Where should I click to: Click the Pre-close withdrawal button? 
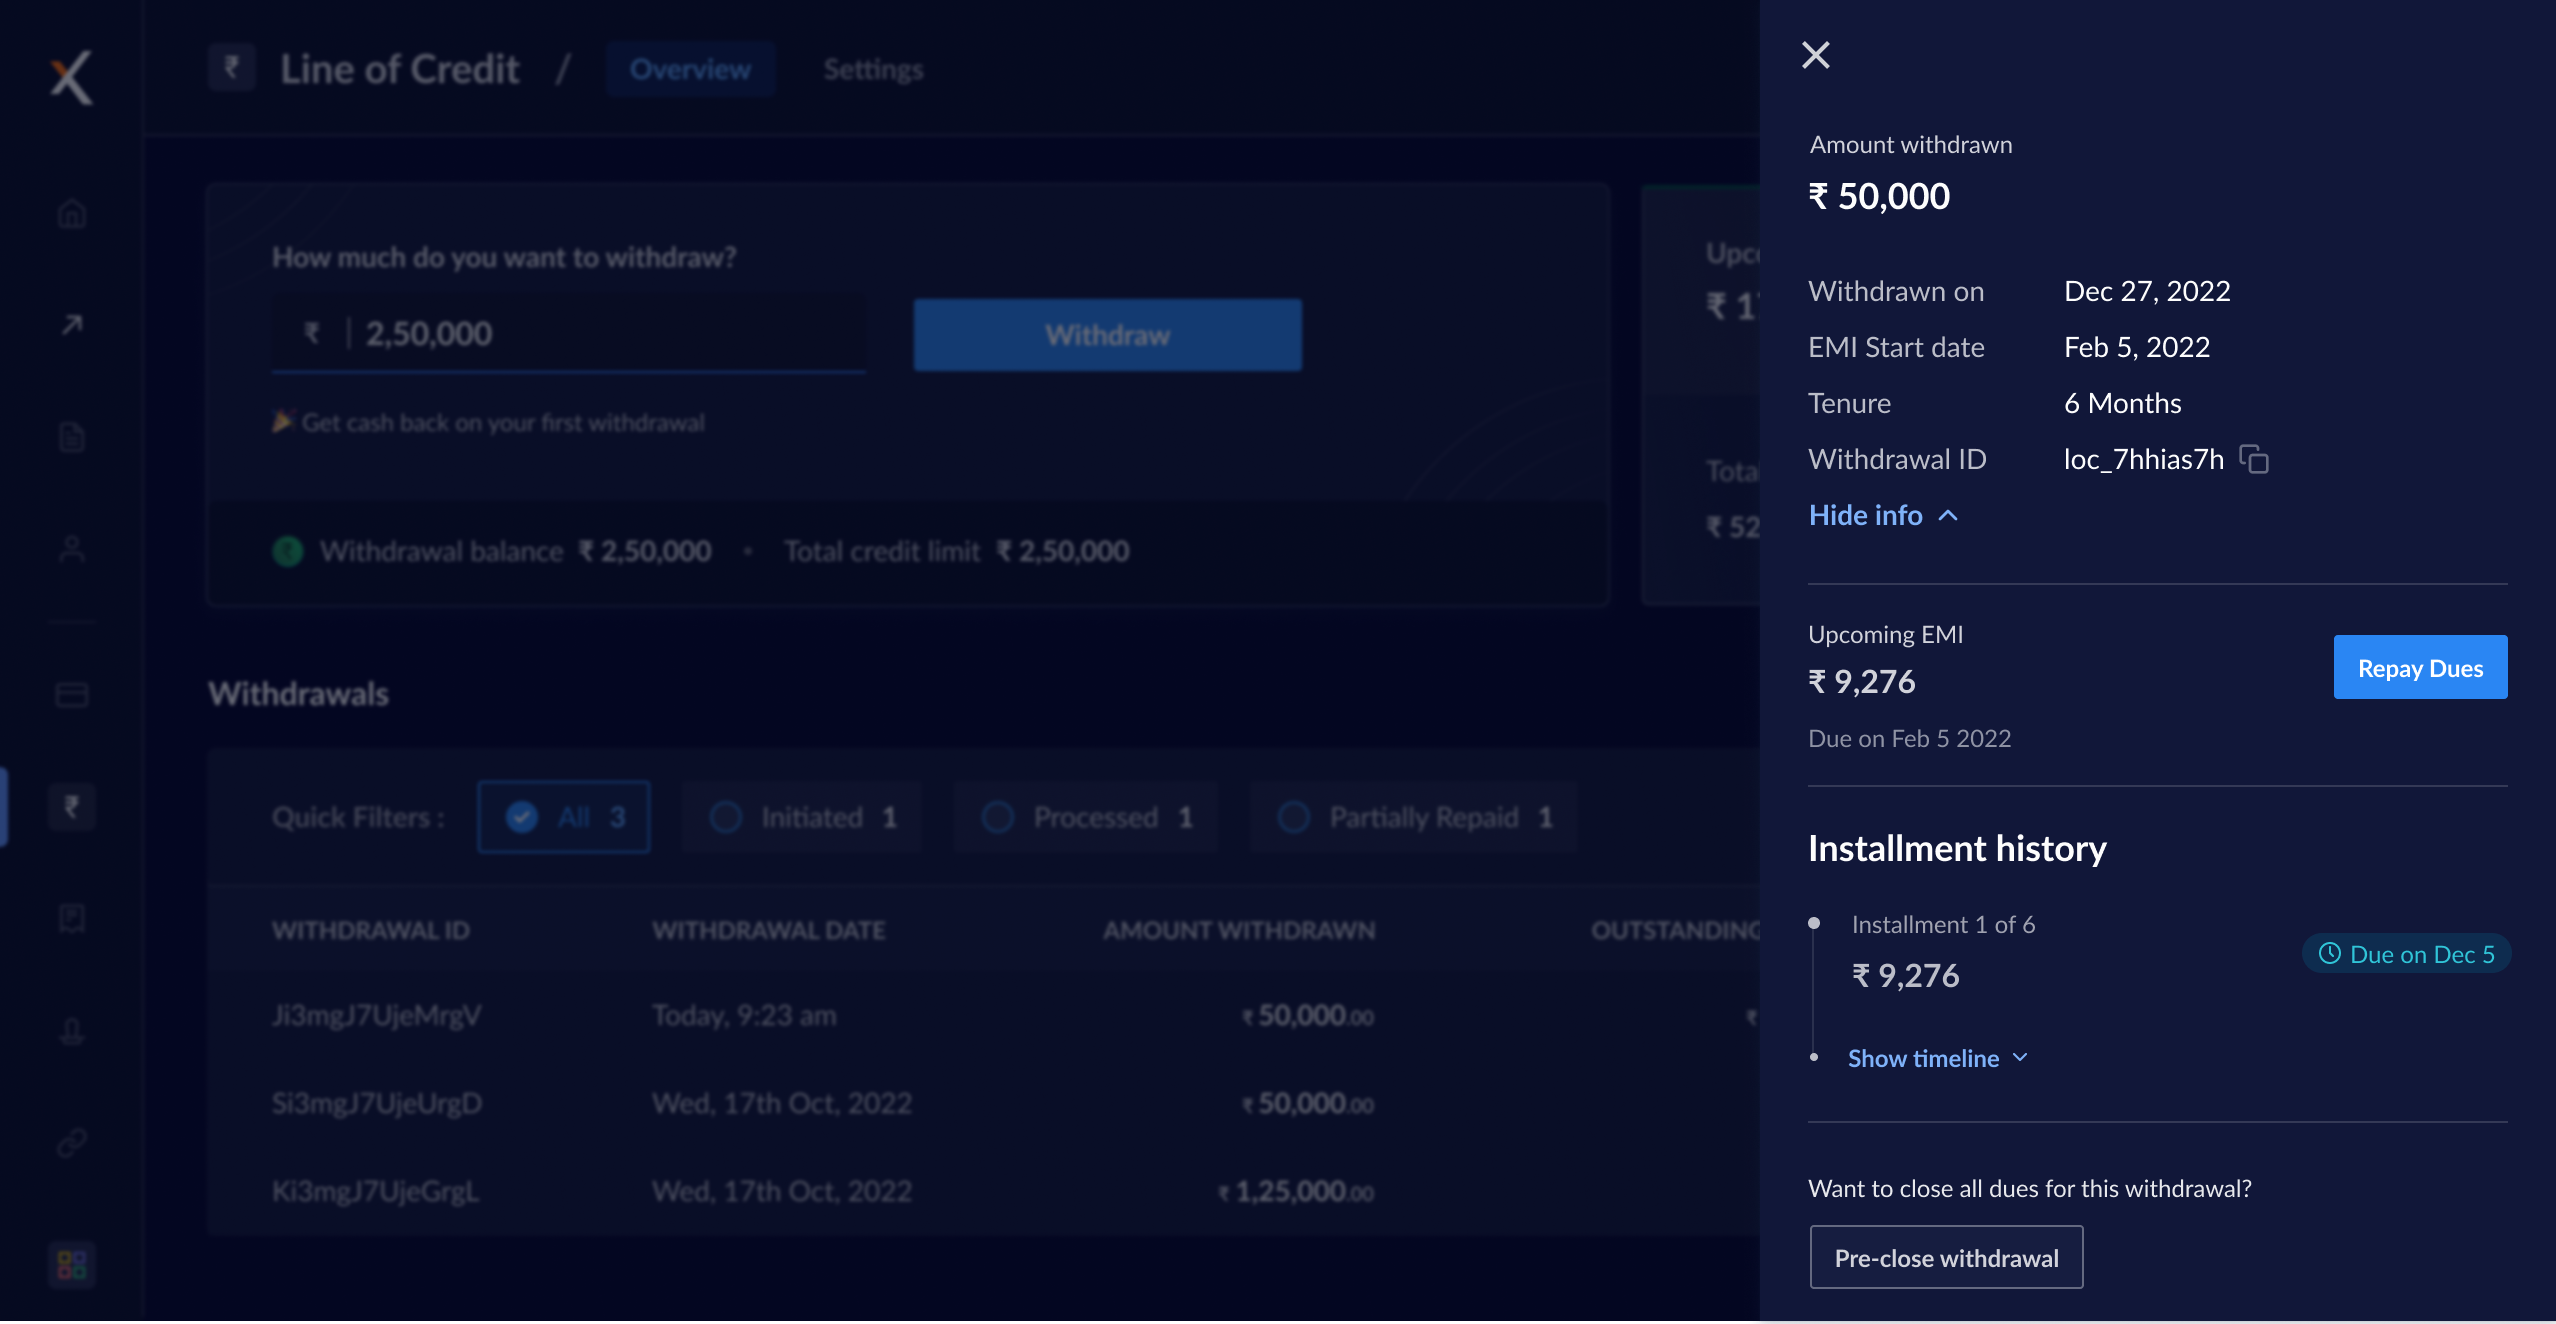tap(1945, 1256)
